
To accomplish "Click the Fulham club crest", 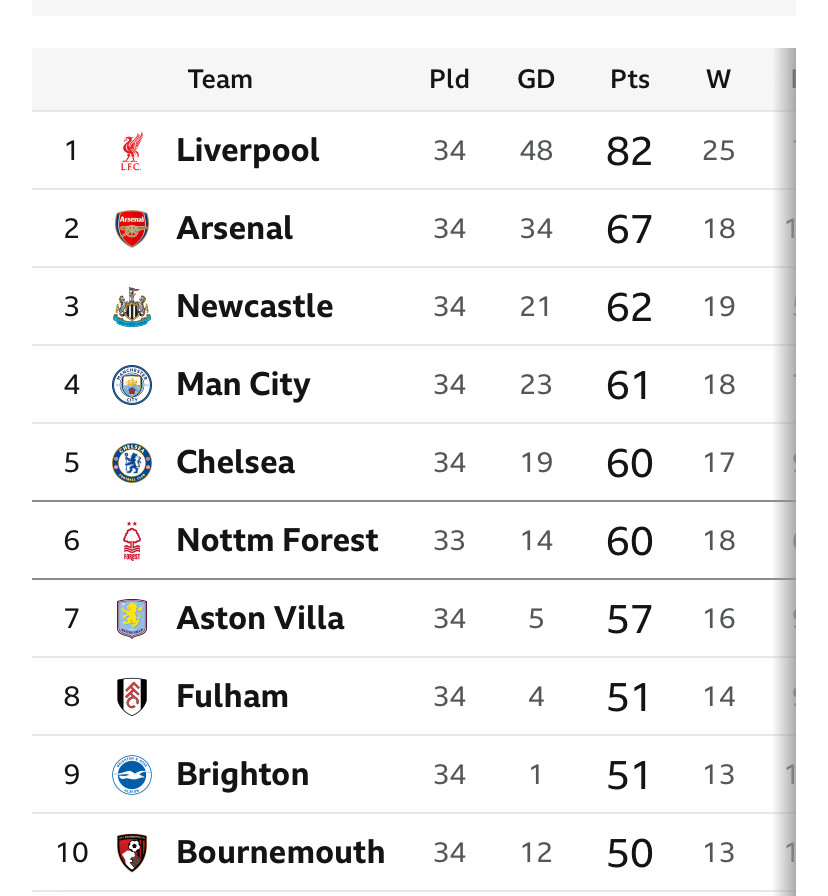I will tap(131, 697).
